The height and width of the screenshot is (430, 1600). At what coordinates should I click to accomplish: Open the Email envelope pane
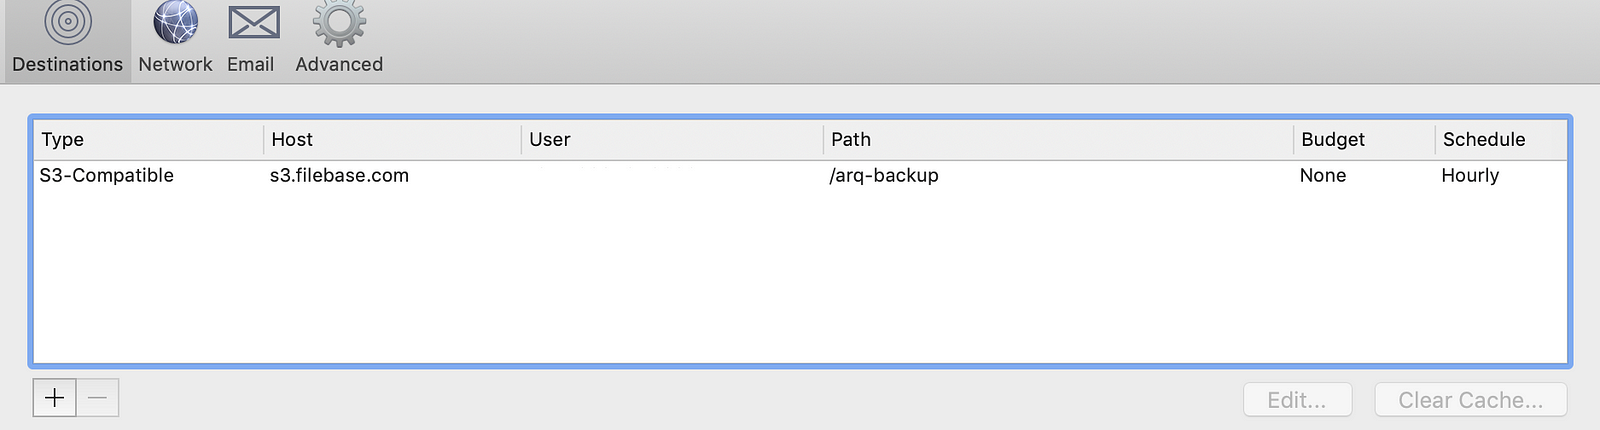[251, 40]
